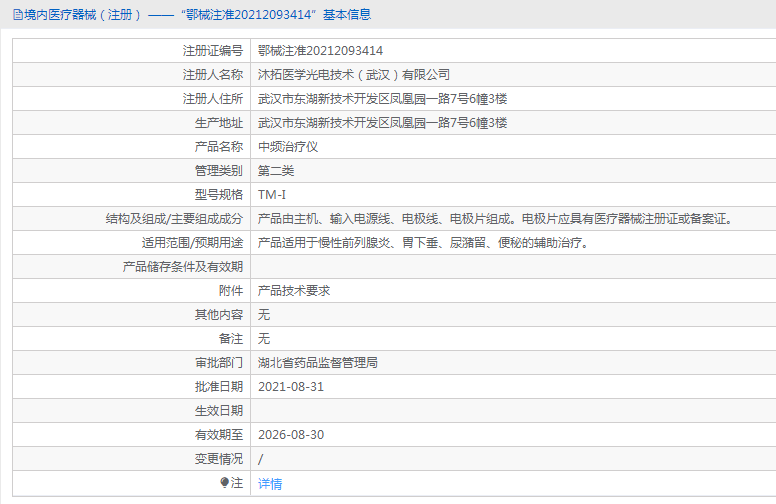Select the 无 value in 备注 row
The image size is (776, 504).
pyautogui.click(x=264, y=339)
